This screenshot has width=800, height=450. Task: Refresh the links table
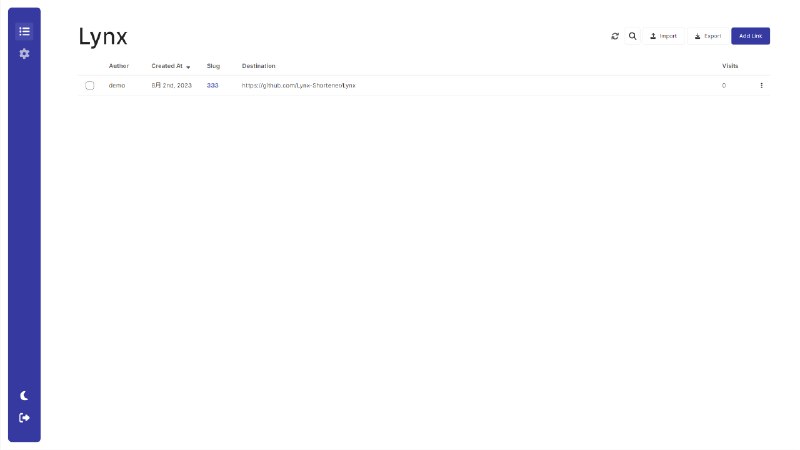pyautogui.click(x=615, y=36)
